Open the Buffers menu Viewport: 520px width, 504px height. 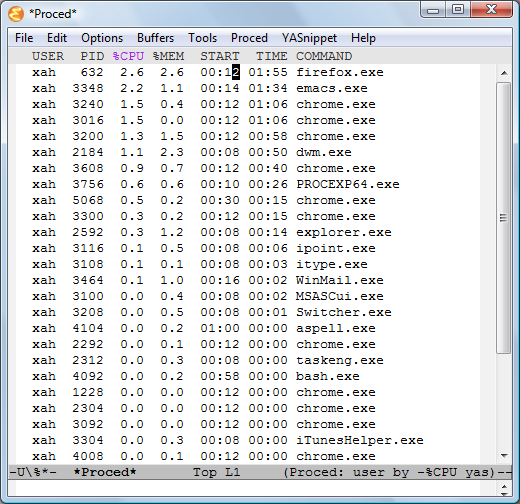tap(155, 38)
